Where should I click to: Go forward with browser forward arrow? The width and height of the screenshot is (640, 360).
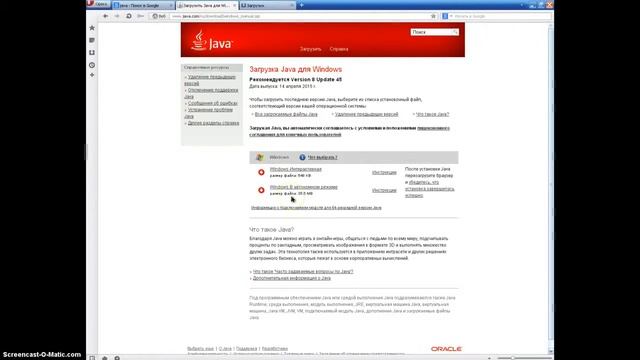pos(117,16)
